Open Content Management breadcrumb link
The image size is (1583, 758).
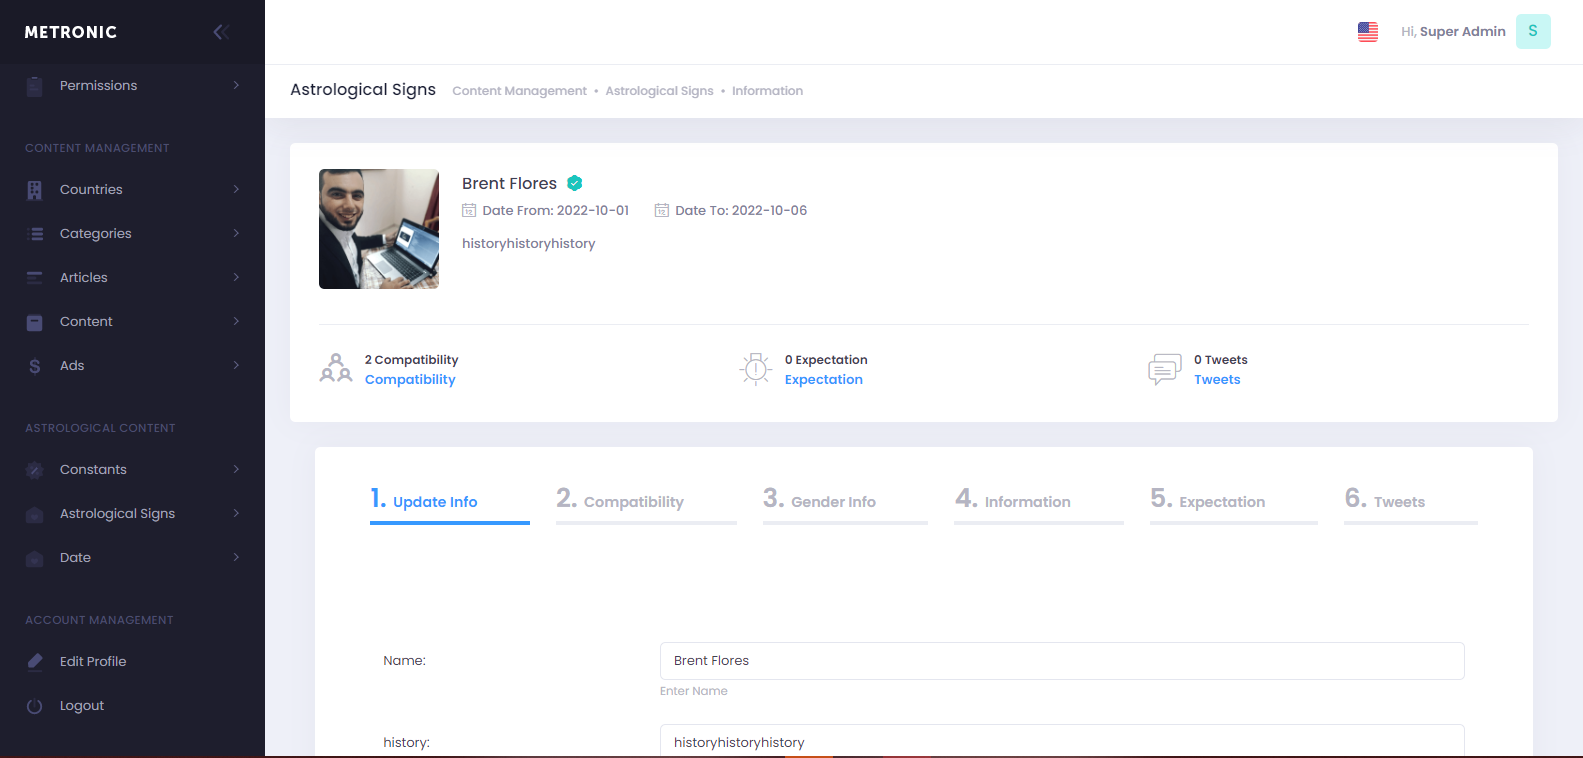(x=519, y=91)
